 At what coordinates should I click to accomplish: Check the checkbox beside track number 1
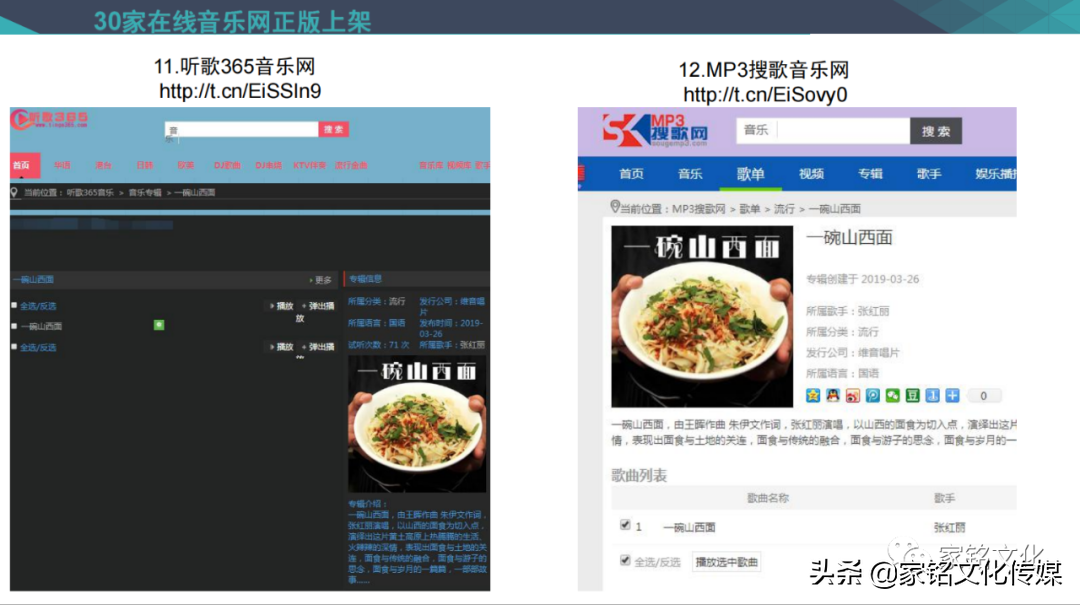click(x=624, y=524)
